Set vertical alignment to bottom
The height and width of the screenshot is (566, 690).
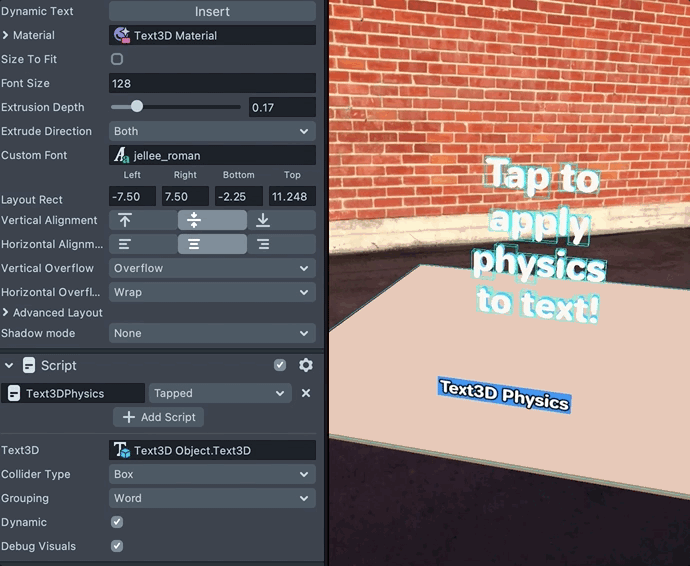(263, 220)
